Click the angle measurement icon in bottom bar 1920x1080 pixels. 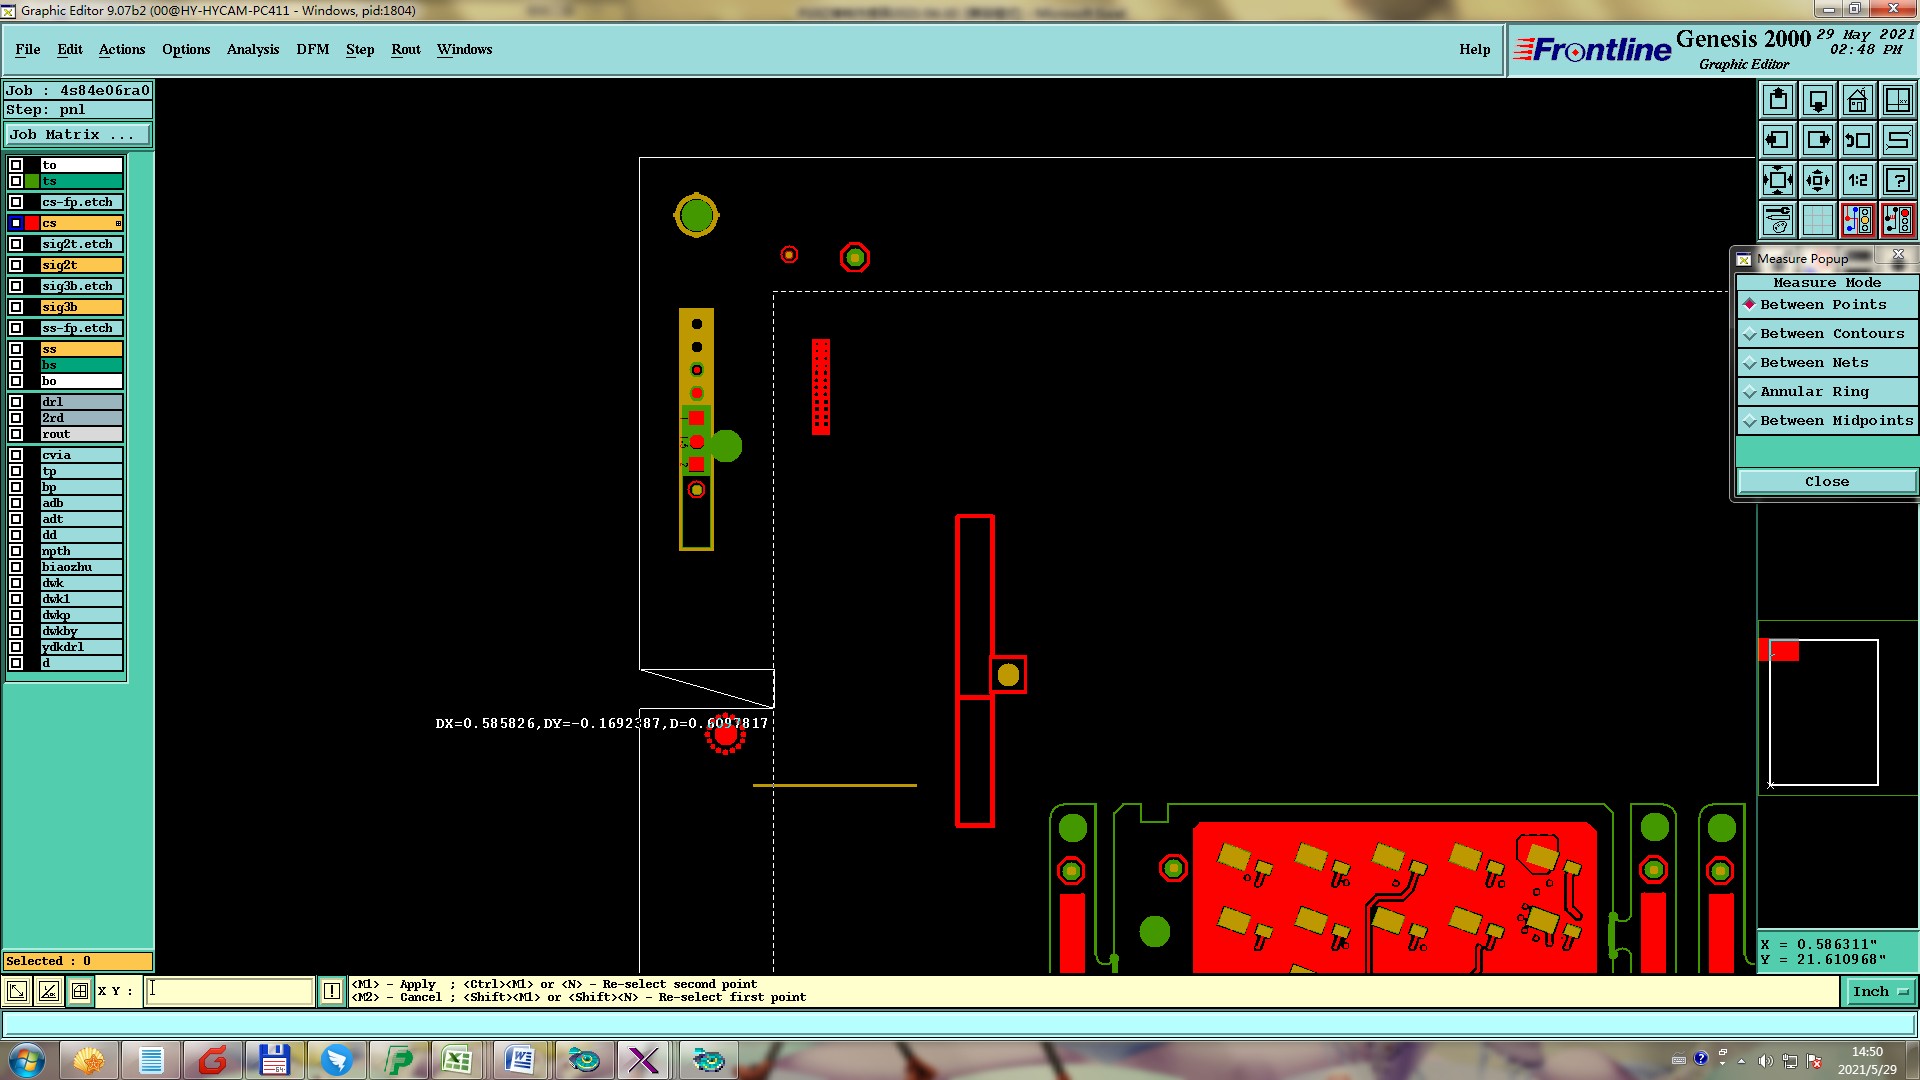[x=48, y=991]
